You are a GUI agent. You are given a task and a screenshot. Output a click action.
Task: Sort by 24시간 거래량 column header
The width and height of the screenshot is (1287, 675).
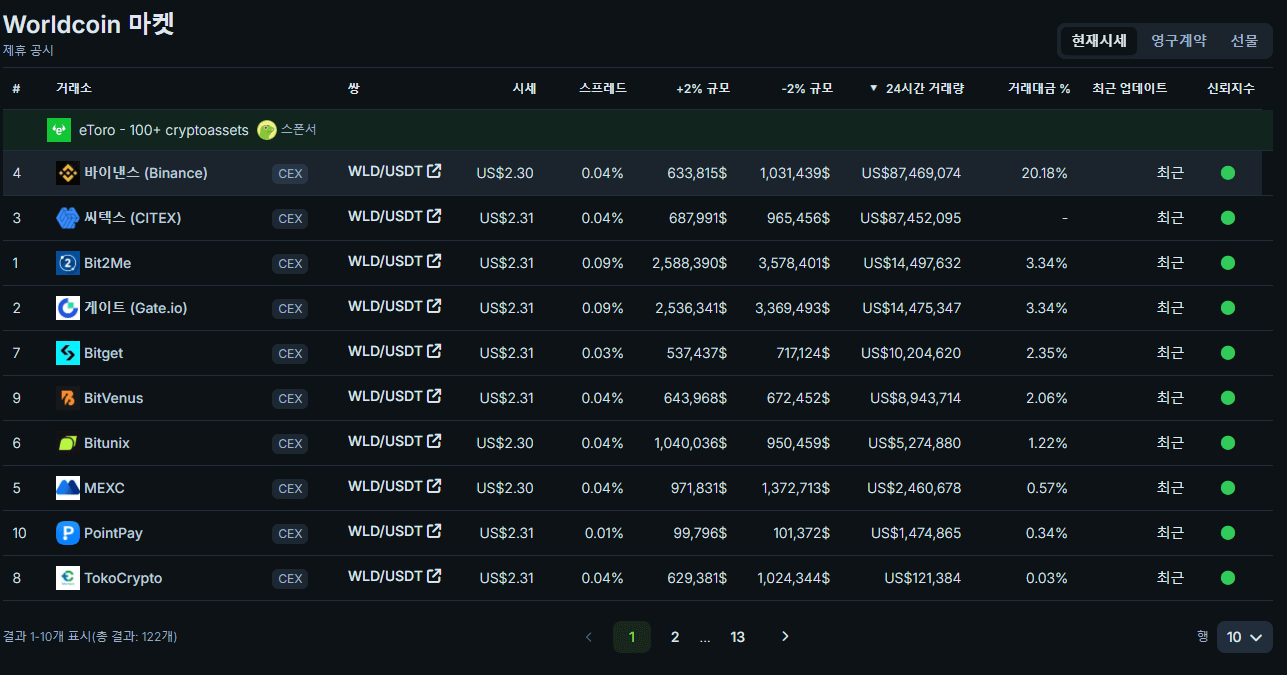(x=916, y=88)
